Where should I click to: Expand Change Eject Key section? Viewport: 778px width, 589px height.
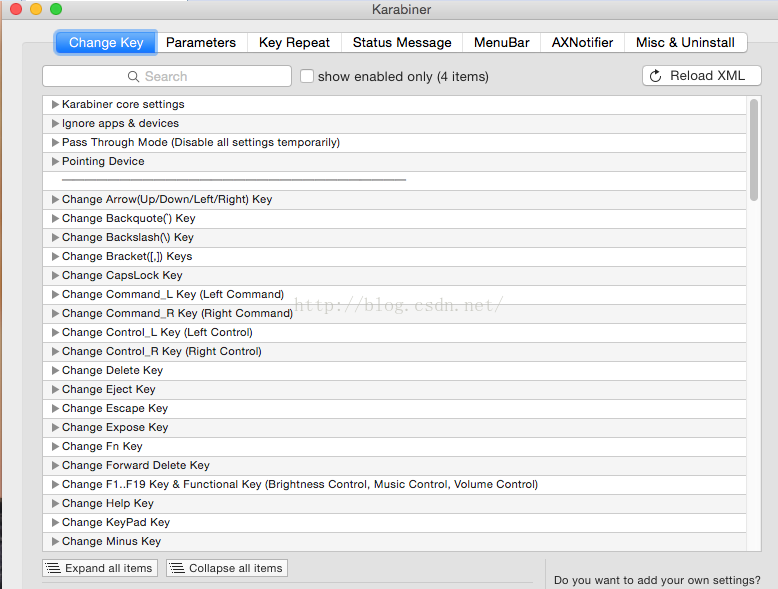pos(56,390)
